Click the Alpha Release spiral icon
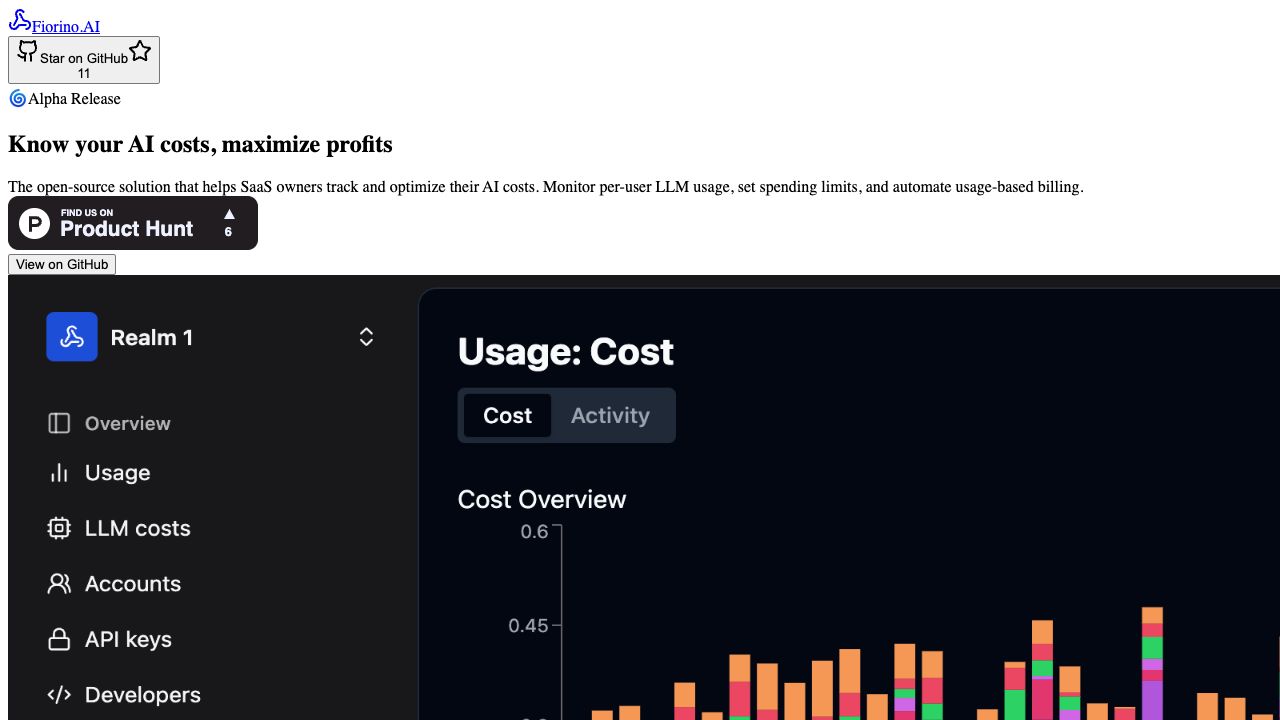This screenshot has width=1280, height=720. coord(17,98)
